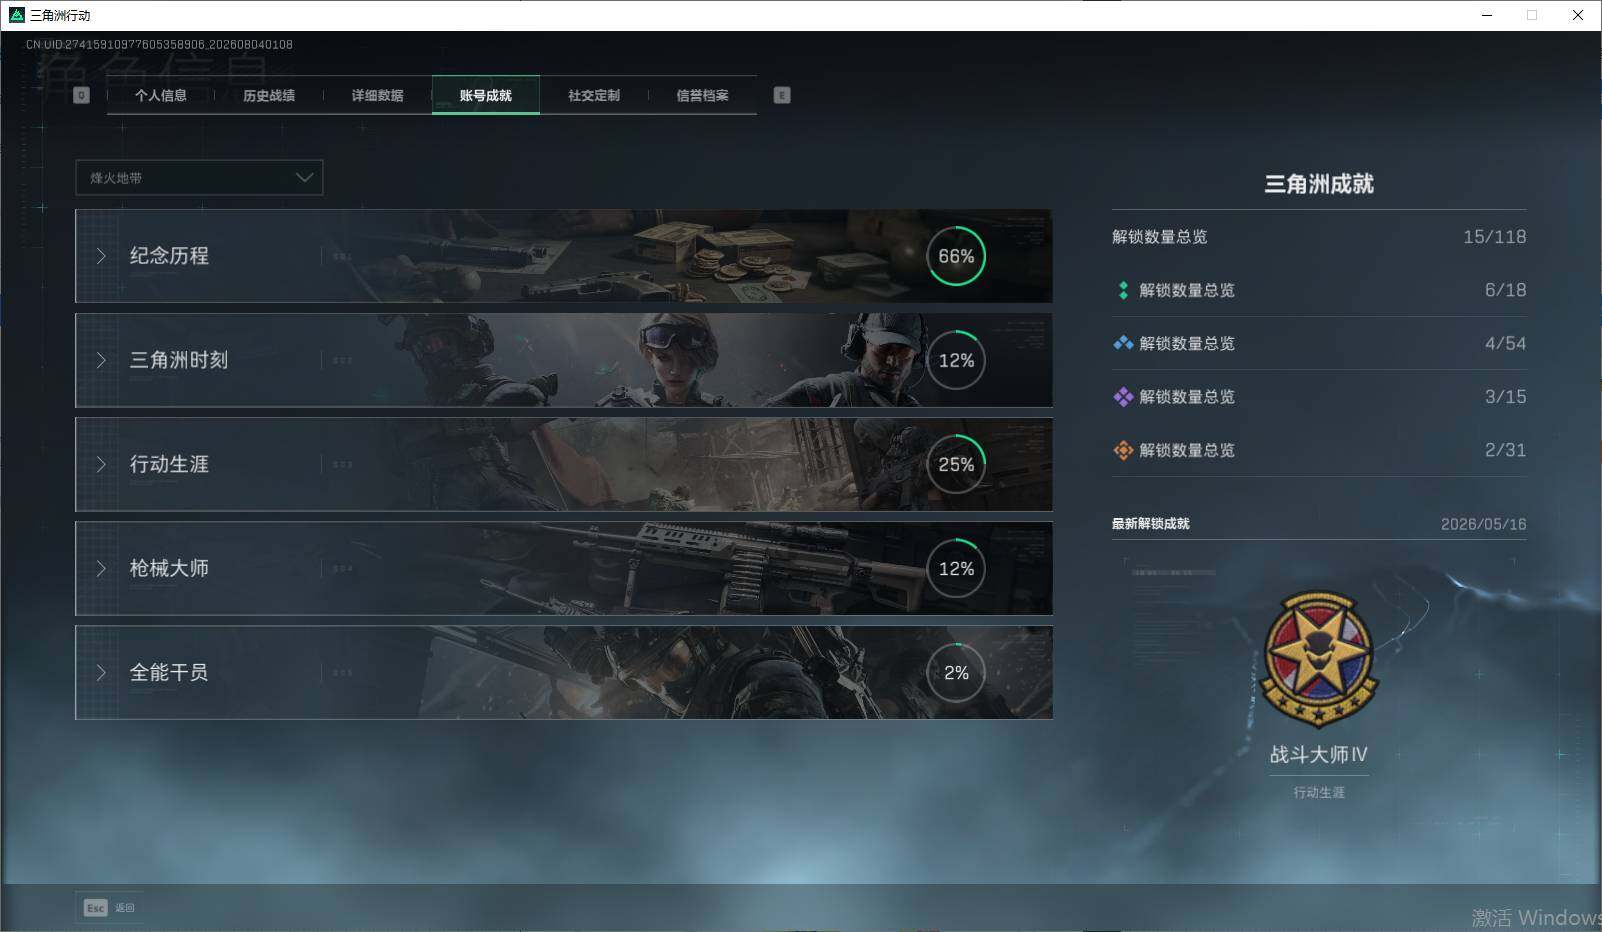Open the 烽火地带 mode dropdown
1602x932 pixels.
pyautogui.click(x=199, y=178)
